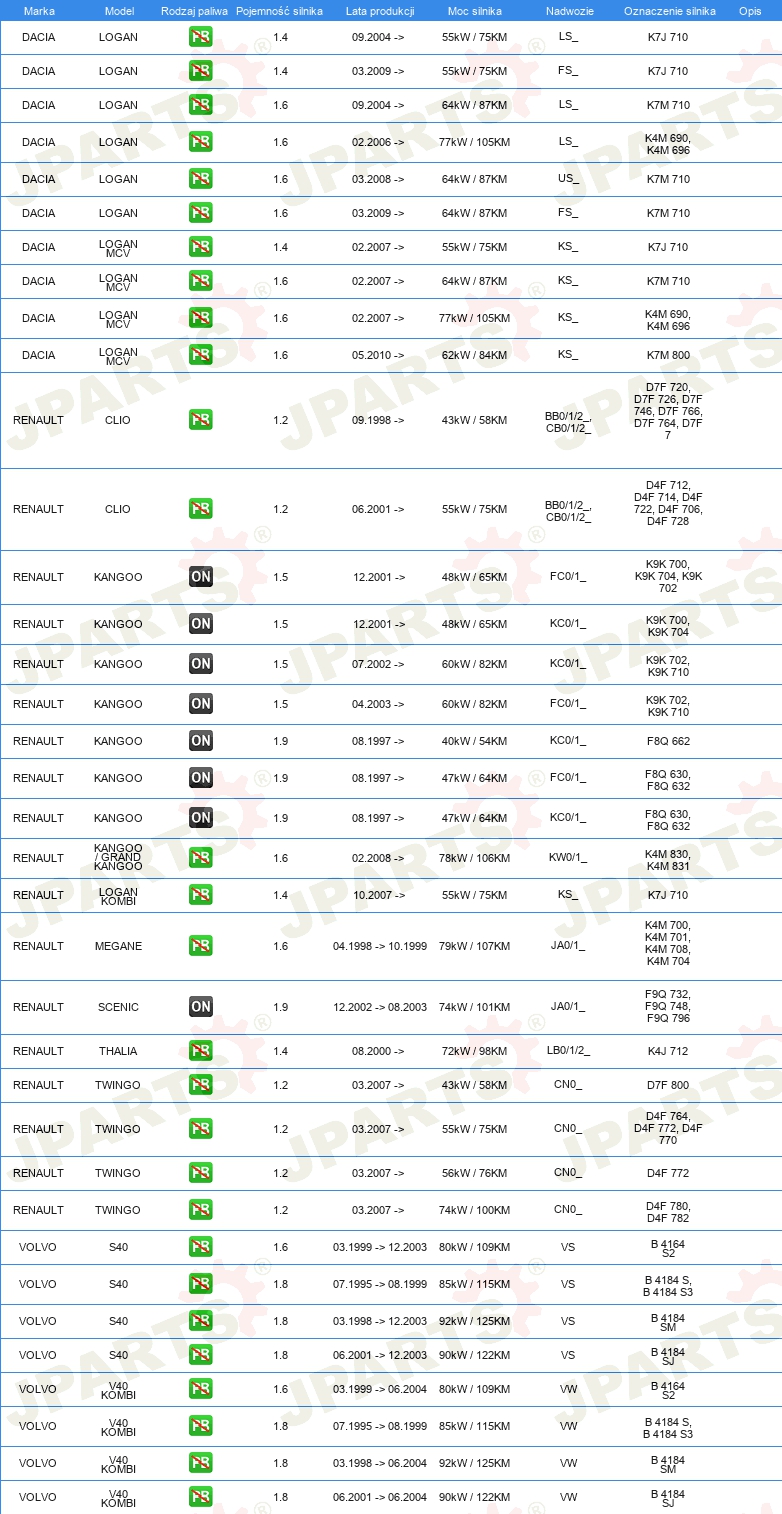This screenshot has height=1514, width=782.
Task: Click the F8Q 662 engine code cell
Action: tap(668, 741)
